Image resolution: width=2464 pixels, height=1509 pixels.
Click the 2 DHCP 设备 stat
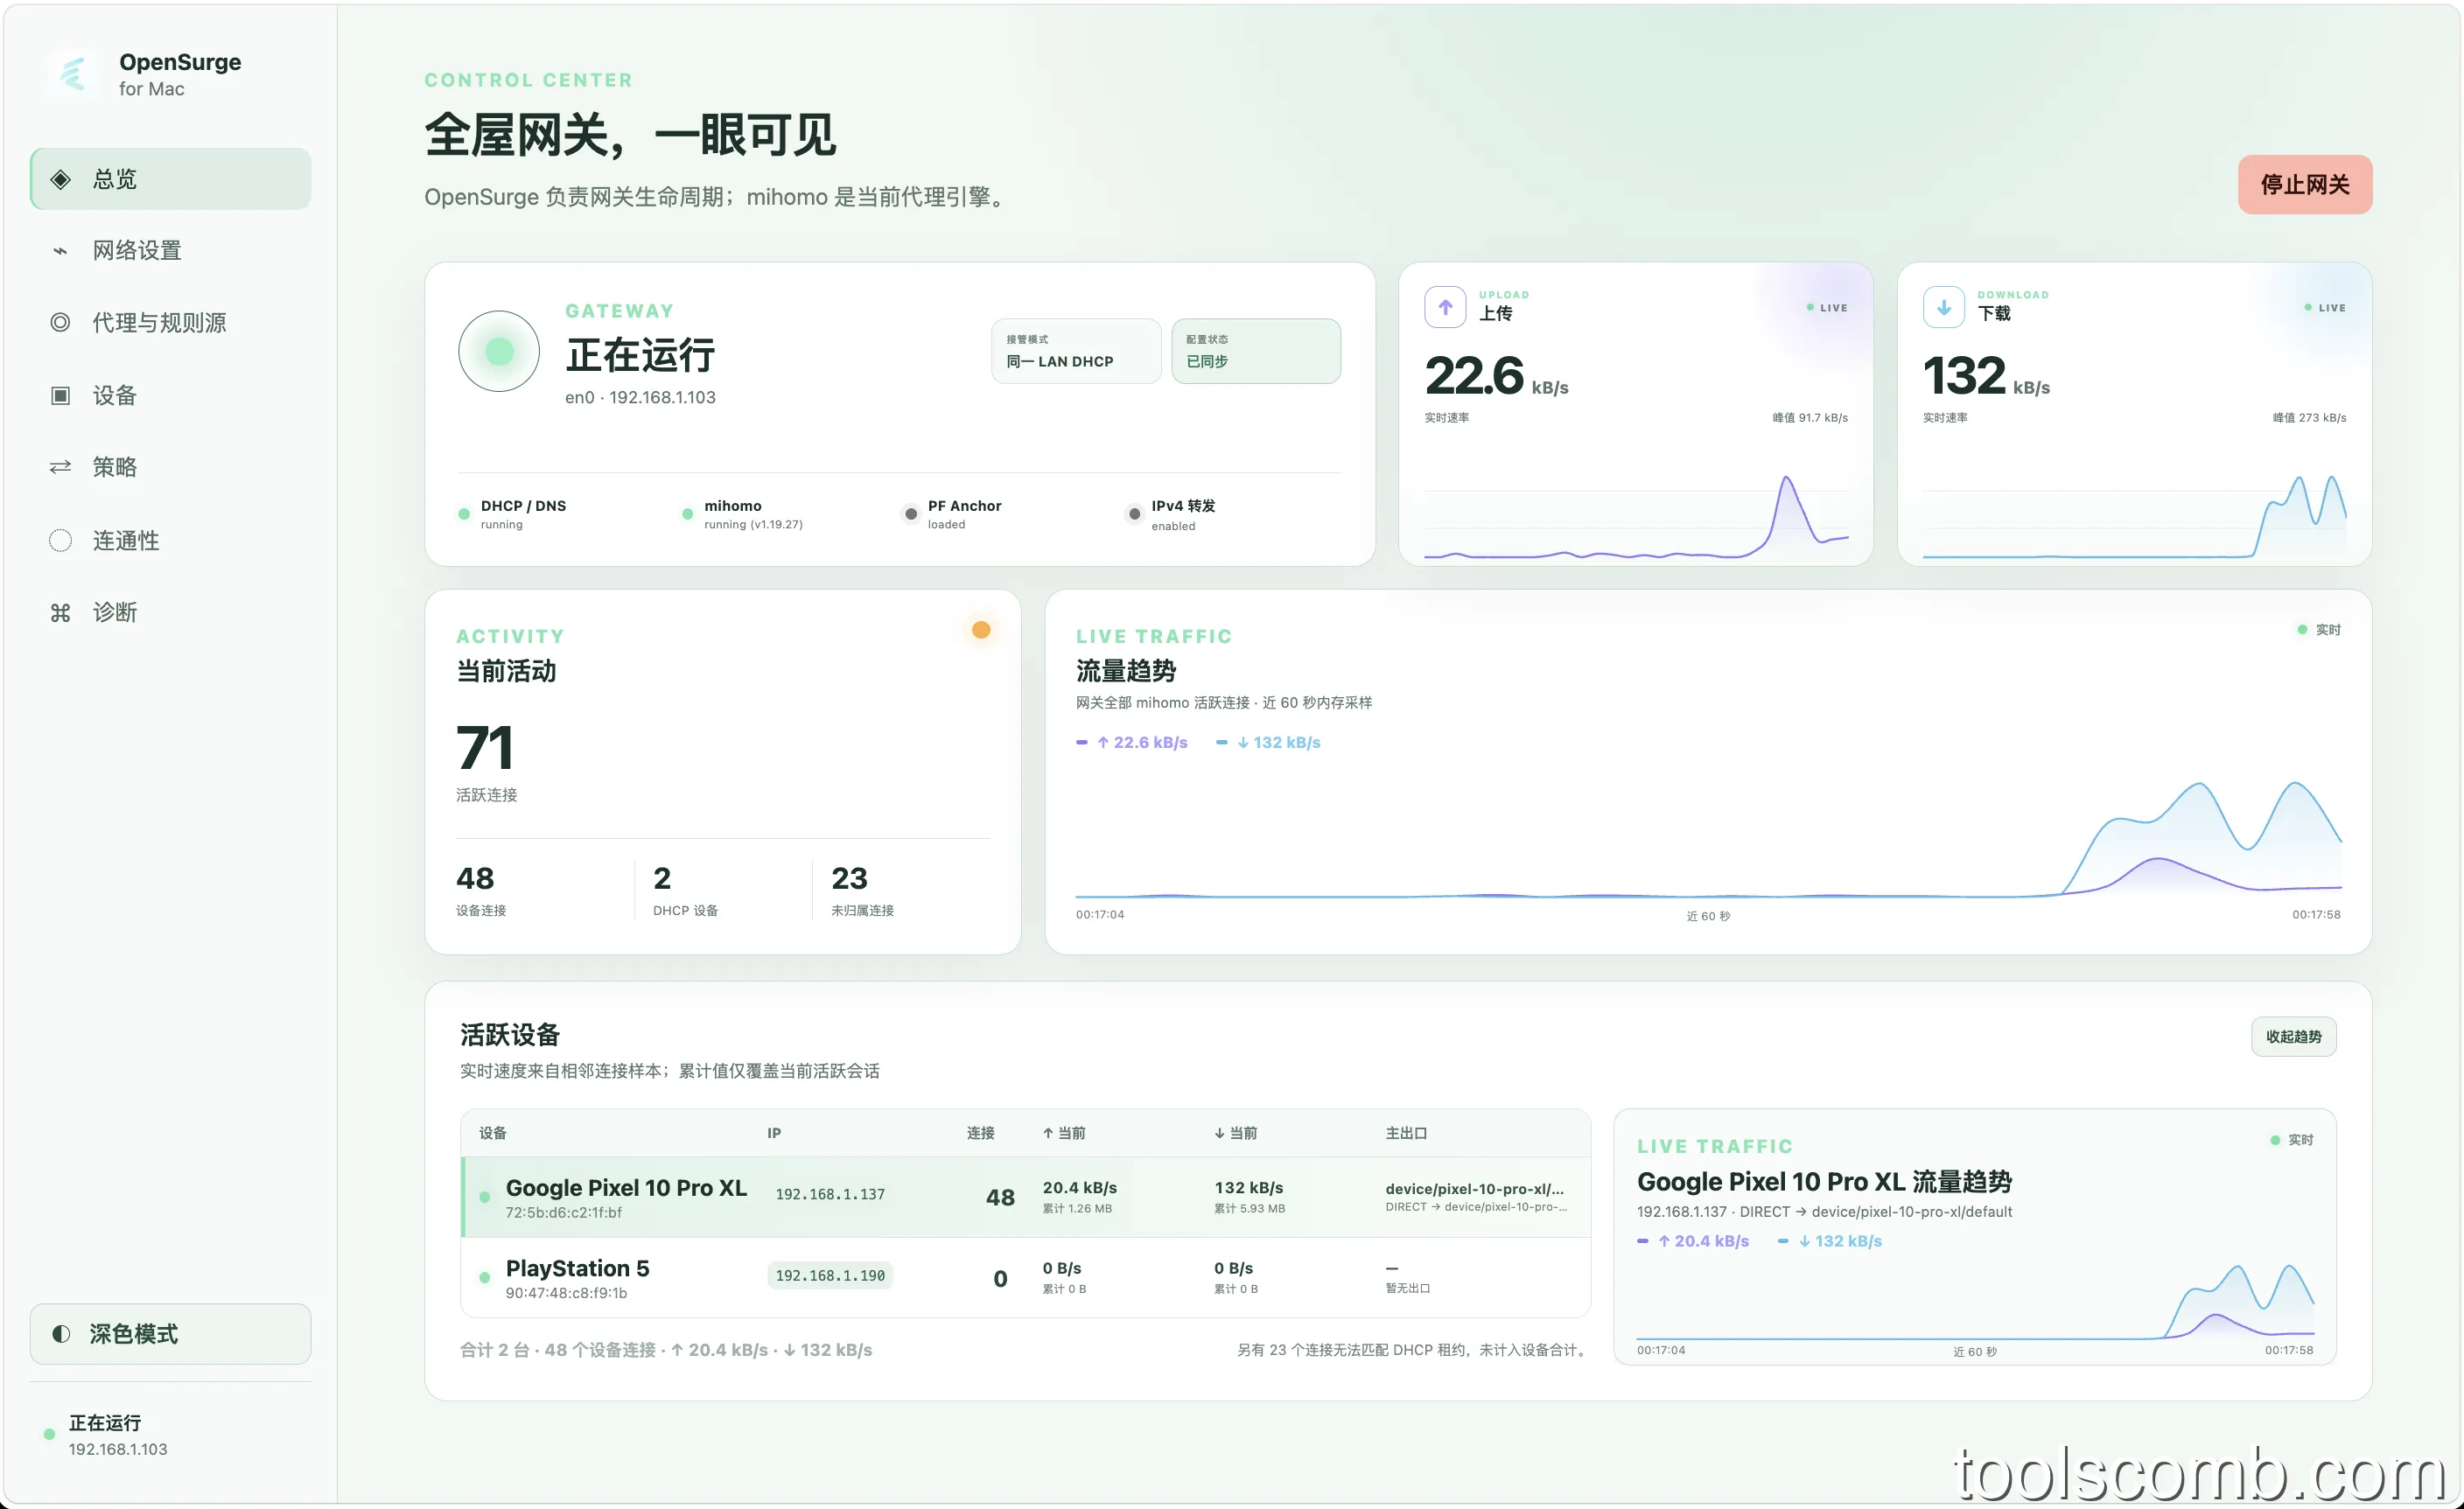click(x=685, y=889)
